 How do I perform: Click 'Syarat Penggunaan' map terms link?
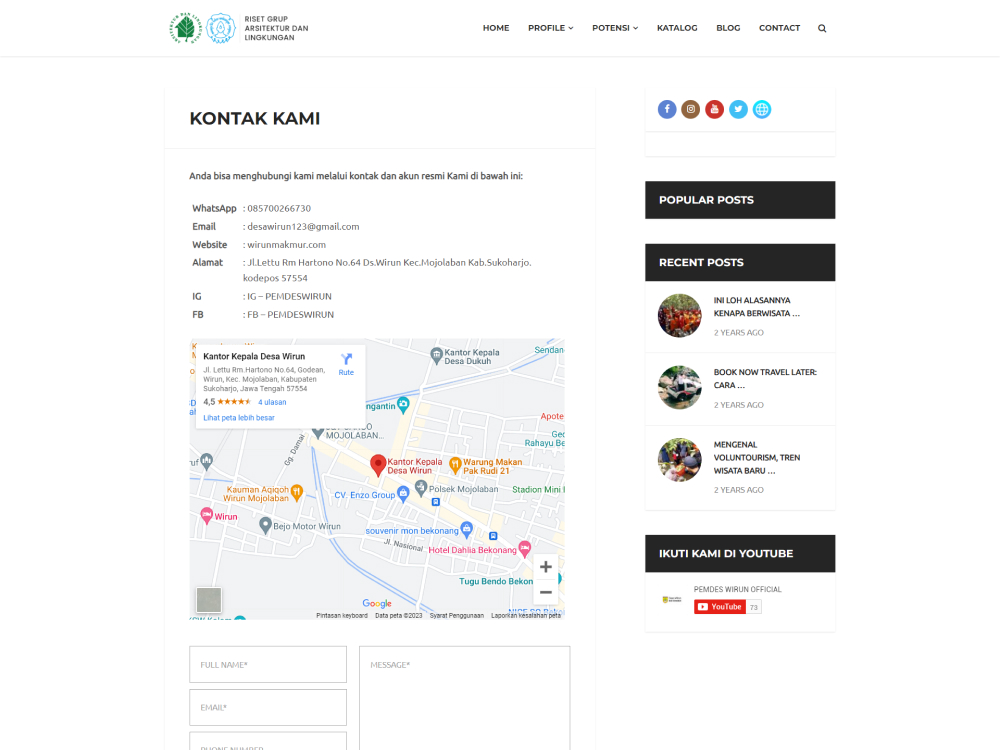pyautogui.click(x=457, y=616)
